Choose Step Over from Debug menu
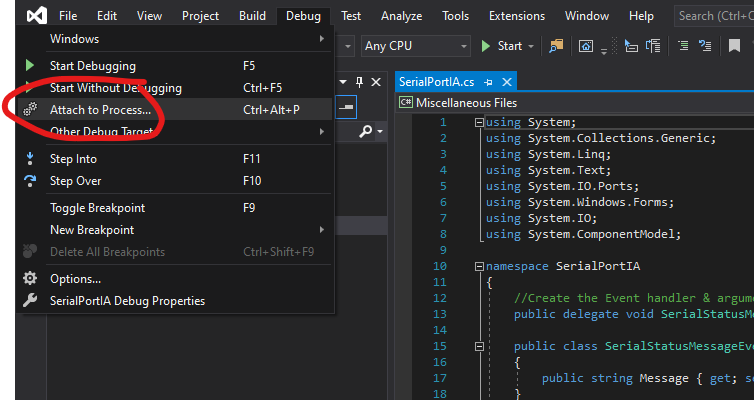The height and width of the screenshot is (400, 754). pos(175,181)
